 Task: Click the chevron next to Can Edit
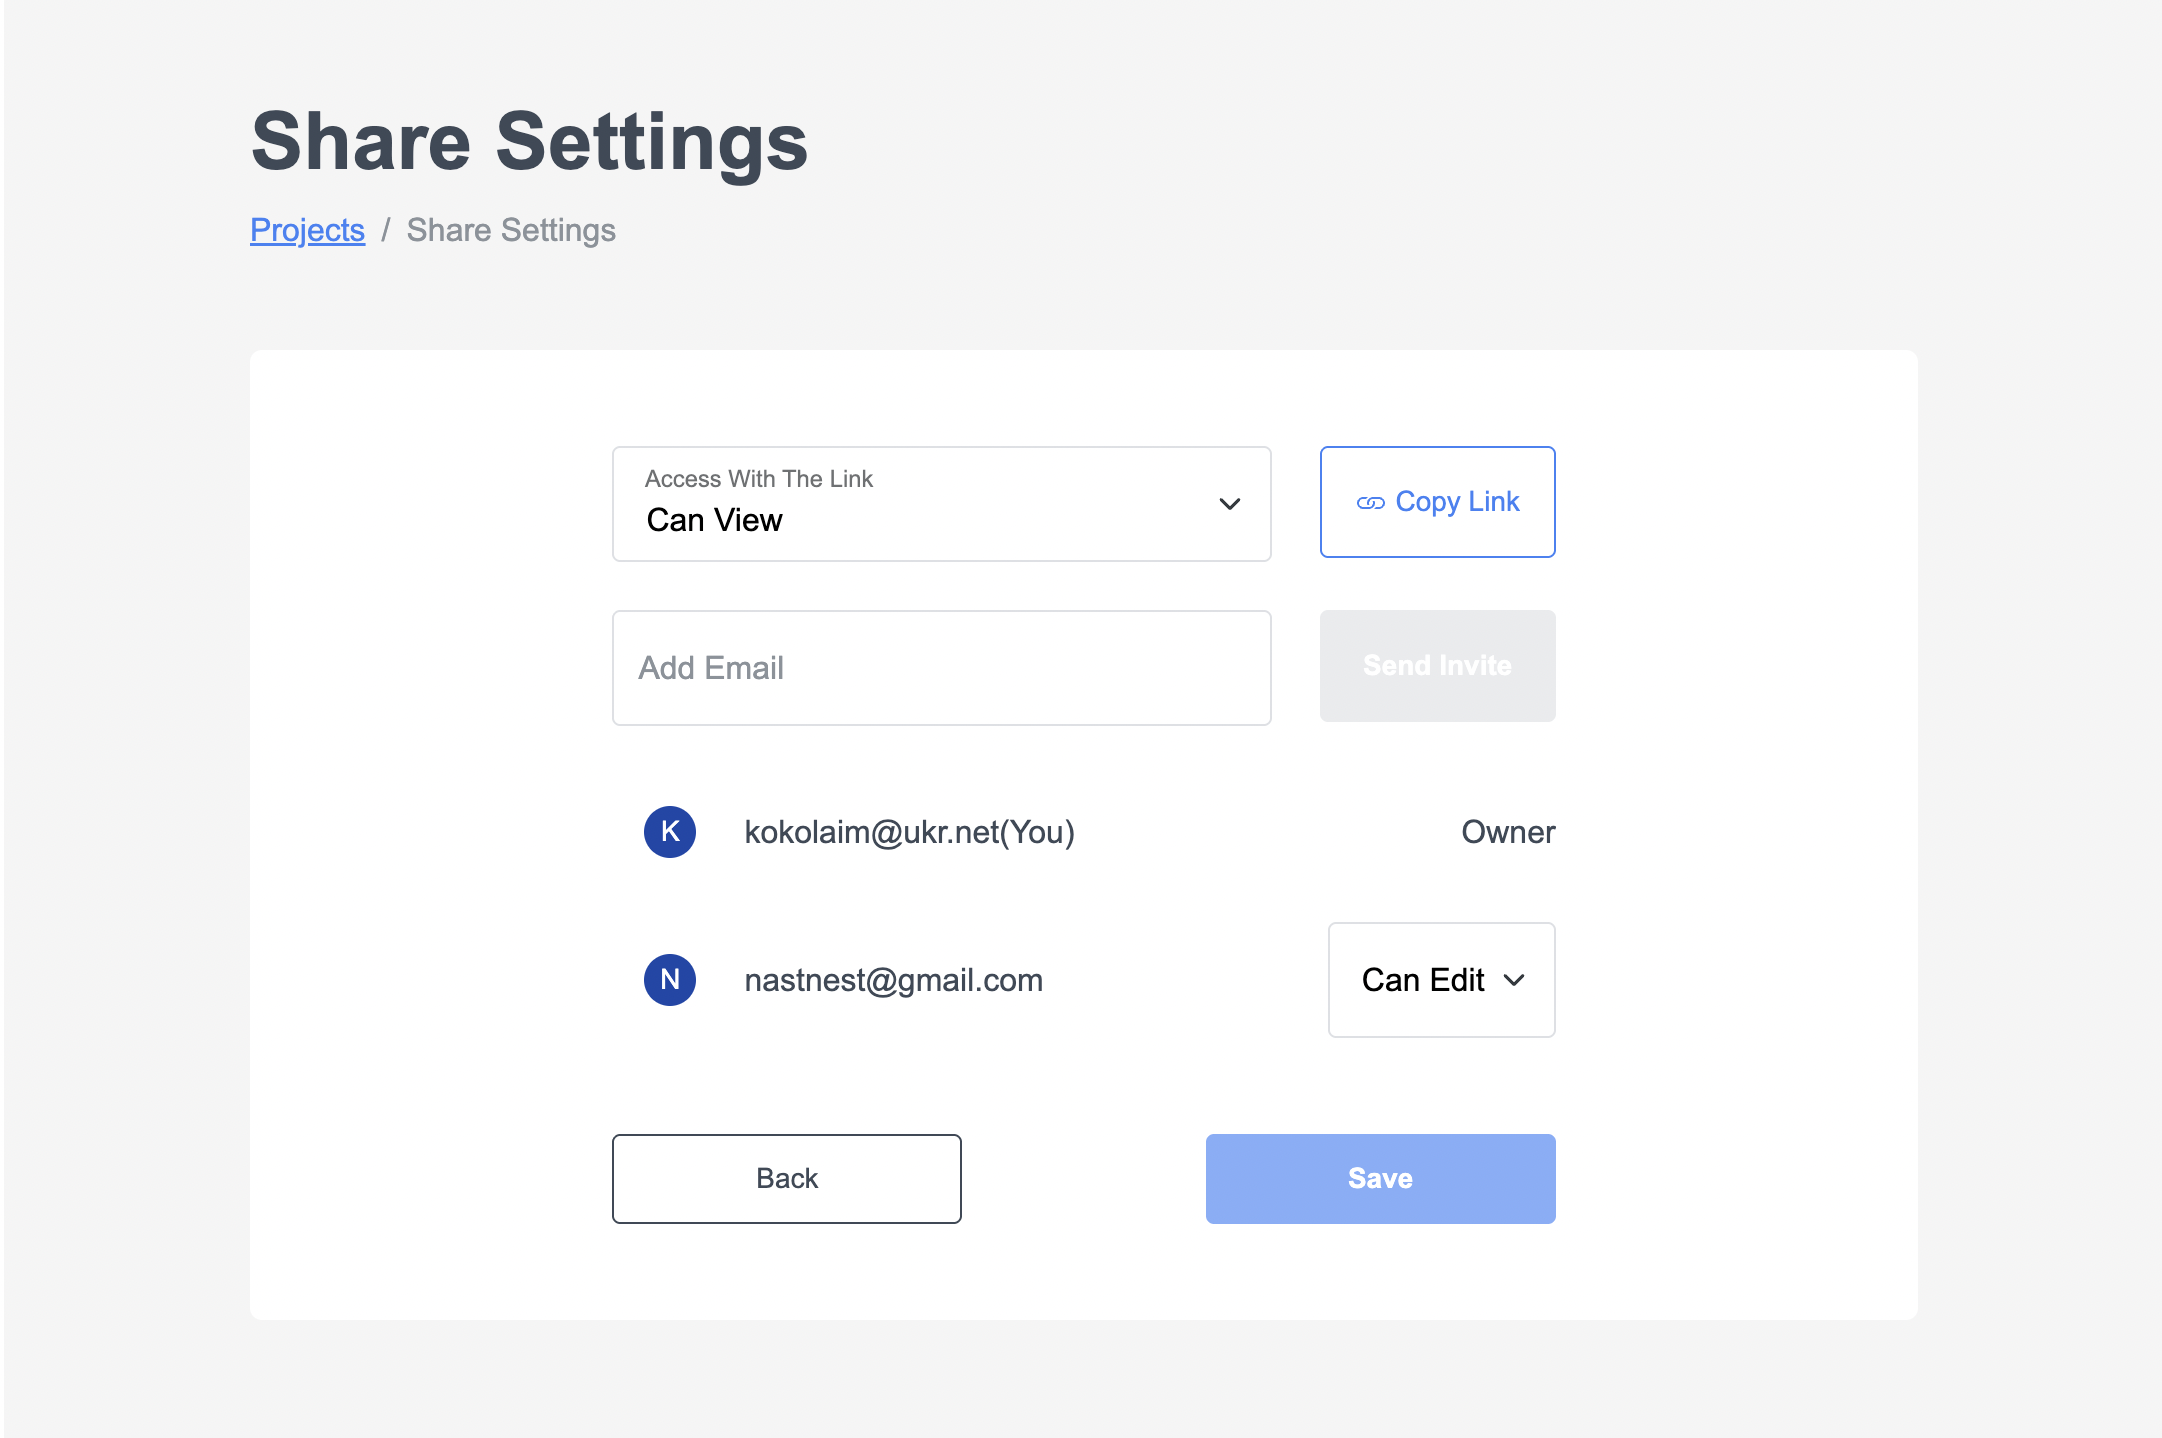(1514, 980)
